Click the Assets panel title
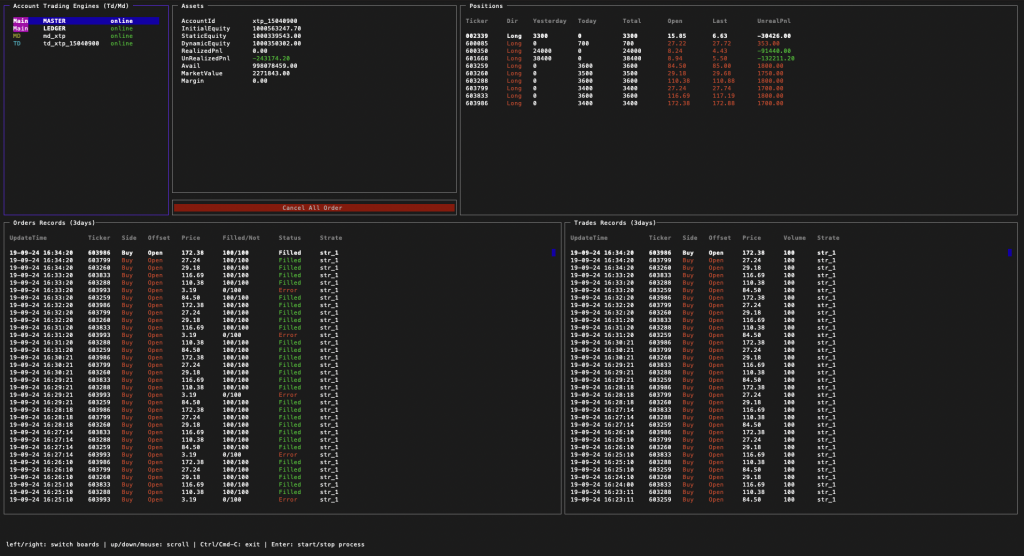Image resolution: width=1024 pixels, height=556 pixels. (x=193, y=6)
